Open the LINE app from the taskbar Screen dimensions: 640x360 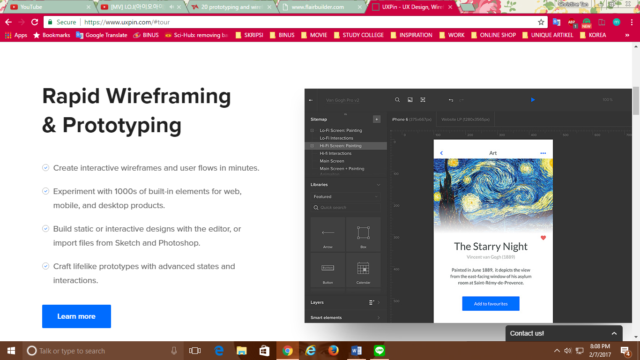pyautogui.click(x=379, y=351)
